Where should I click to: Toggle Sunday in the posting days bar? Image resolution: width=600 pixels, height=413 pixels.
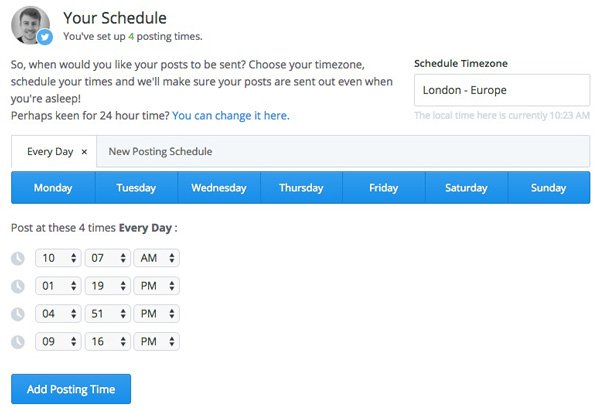click(x=549, y=188)
